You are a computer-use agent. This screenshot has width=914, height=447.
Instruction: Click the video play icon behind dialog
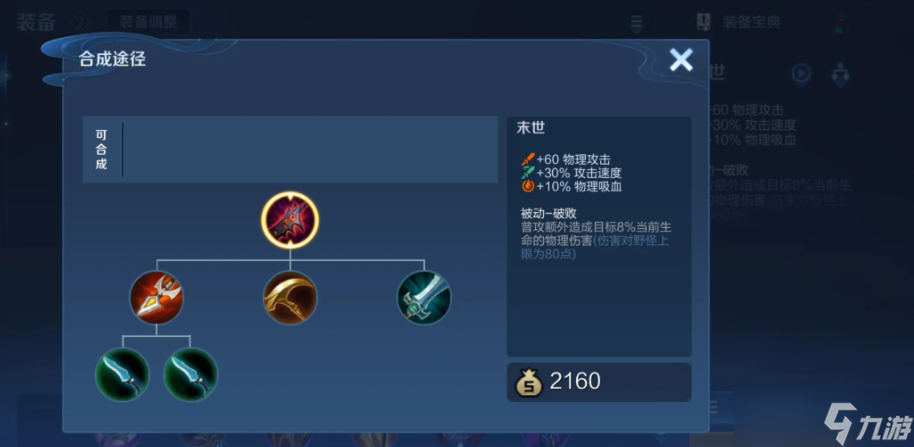[x=801, y=74]
